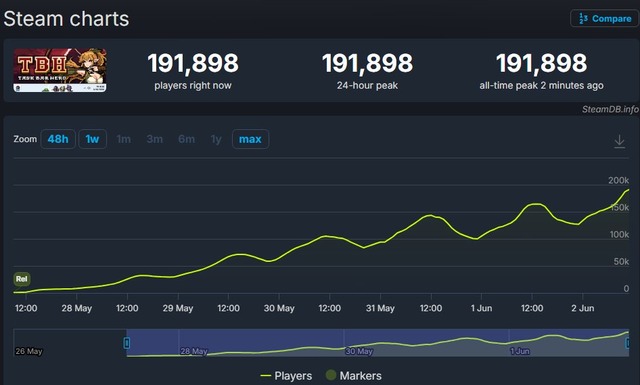Toggle the Players series in legend
Viewport: 640px width, 385px height.
tap(286, 376)
